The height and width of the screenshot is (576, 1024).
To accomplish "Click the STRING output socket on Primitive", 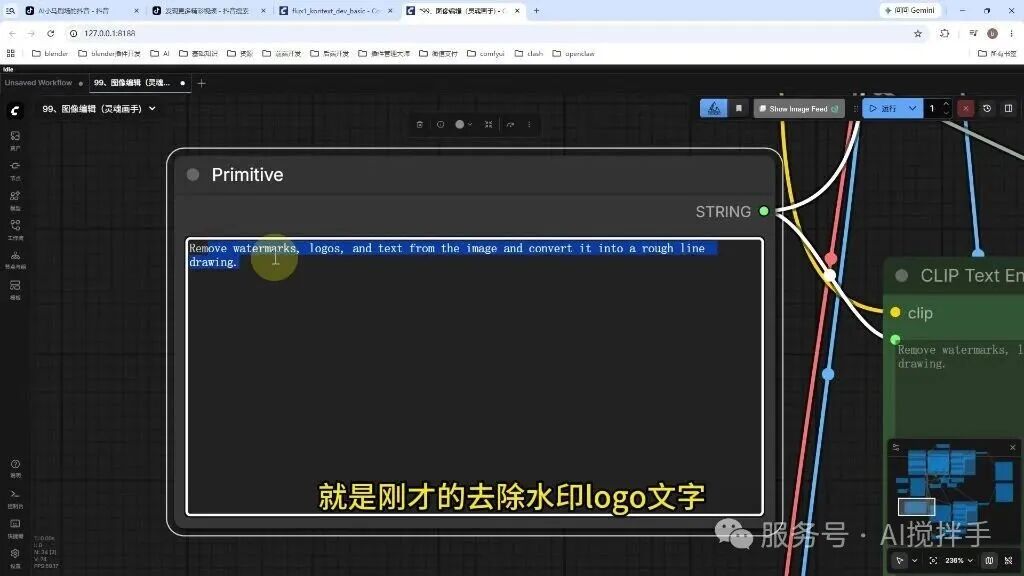I will click(763, 211).
